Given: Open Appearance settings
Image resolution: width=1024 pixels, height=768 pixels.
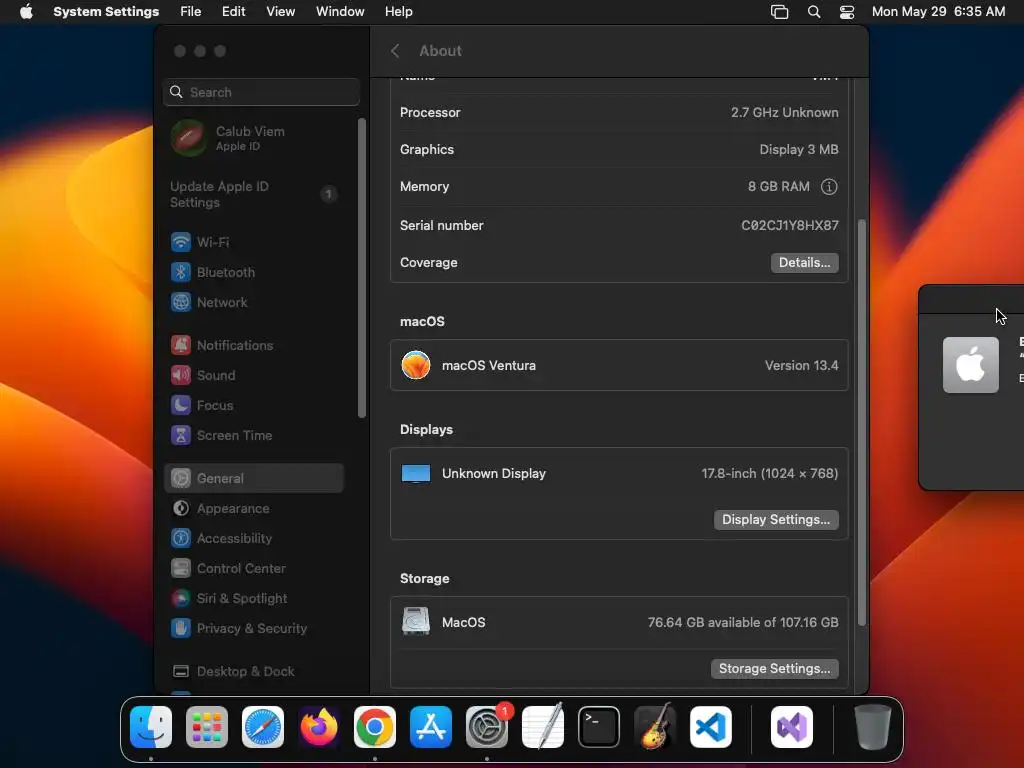Looking at the screenshot, I should pos(253,508).
